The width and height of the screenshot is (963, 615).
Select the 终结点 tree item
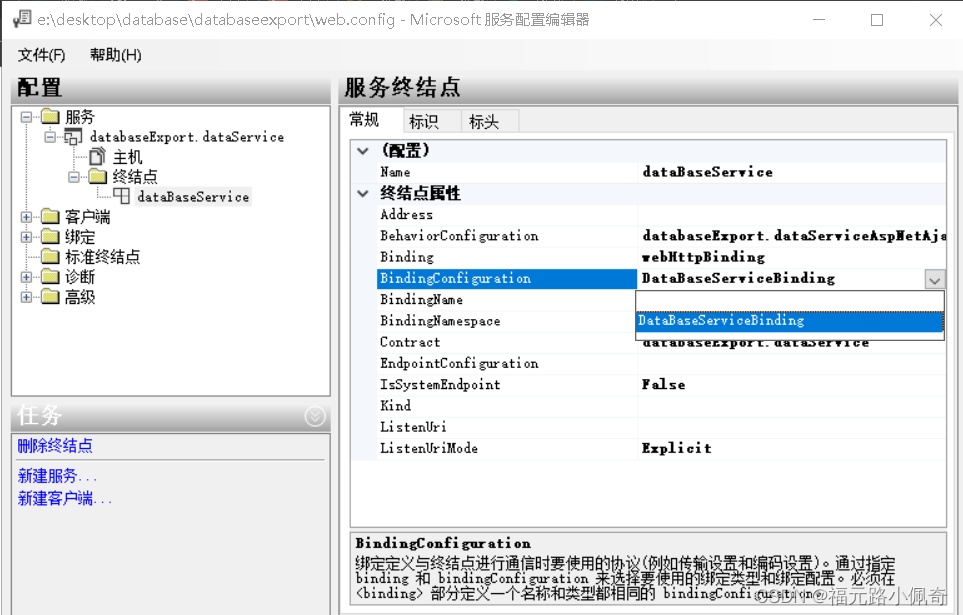(x=135, y=177)
